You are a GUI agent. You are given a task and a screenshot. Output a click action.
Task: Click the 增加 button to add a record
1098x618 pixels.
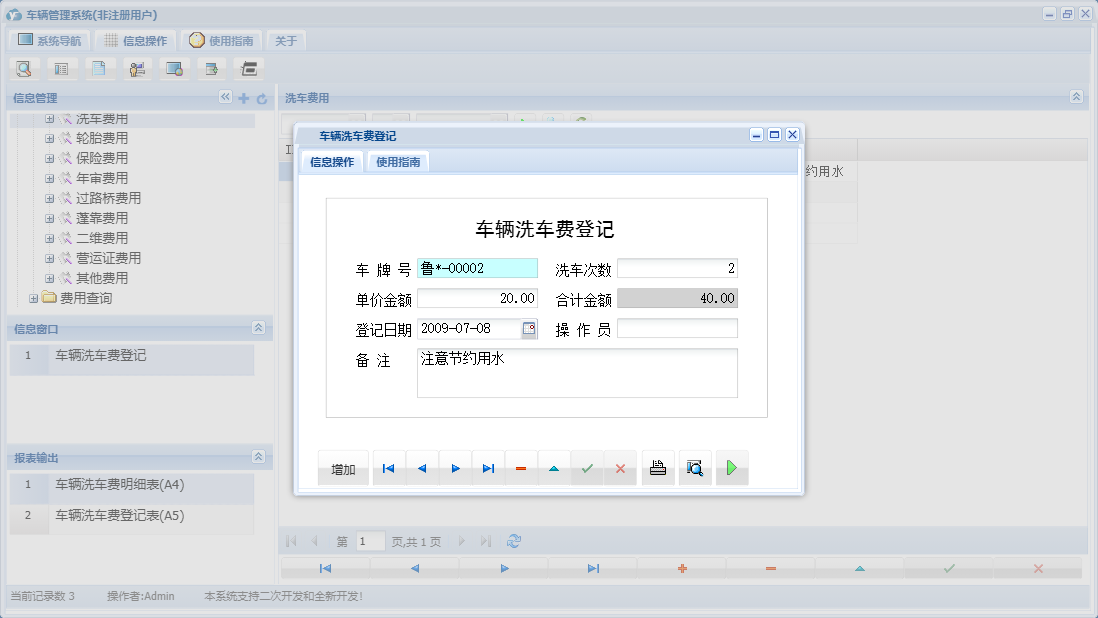[343, 467]
